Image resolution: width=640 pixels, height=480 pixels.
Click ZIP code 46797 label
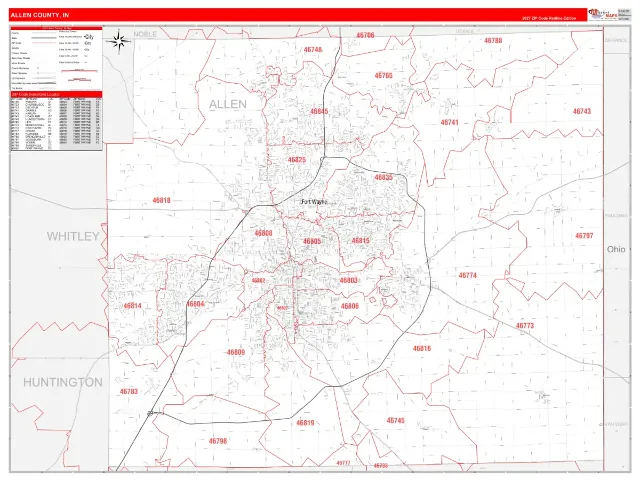pos(584,236)
